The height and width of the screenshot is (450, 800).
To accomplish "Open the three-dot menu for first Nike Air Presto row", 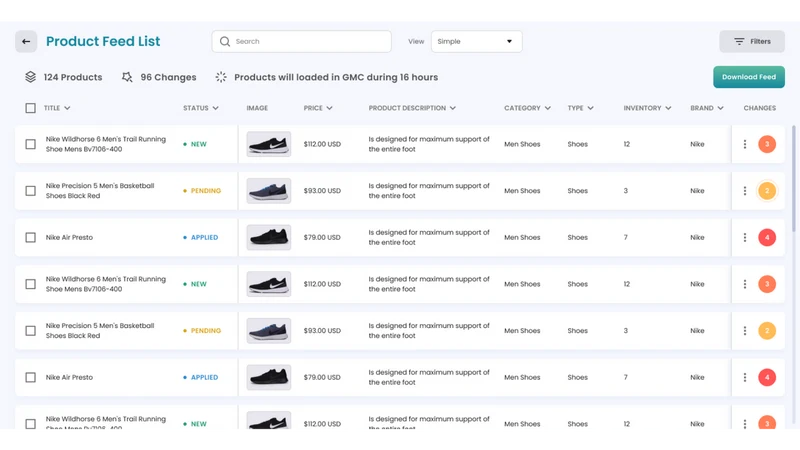I will [745, 237].
